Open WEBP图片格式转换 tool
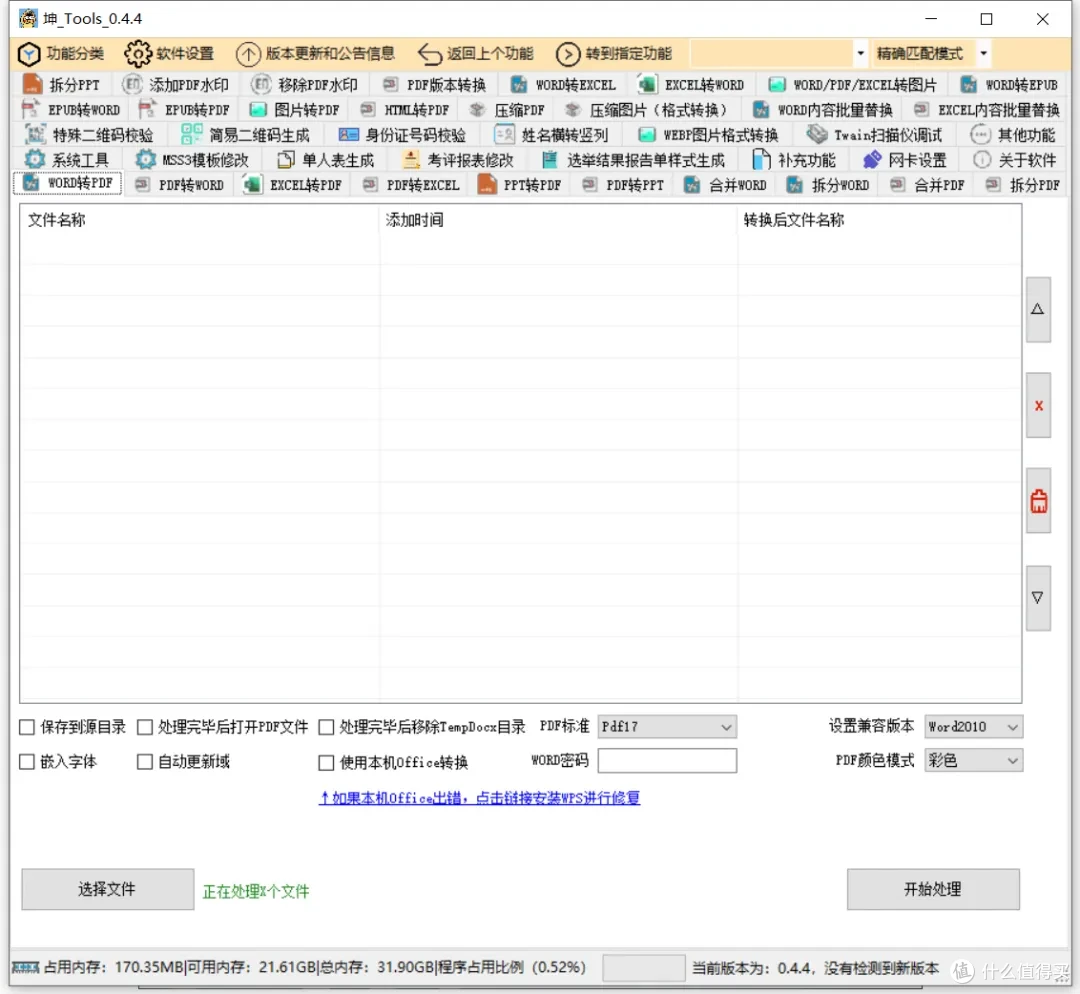Image resolution: width=1080 pixels, height=994 pixels. pos(708,135)
